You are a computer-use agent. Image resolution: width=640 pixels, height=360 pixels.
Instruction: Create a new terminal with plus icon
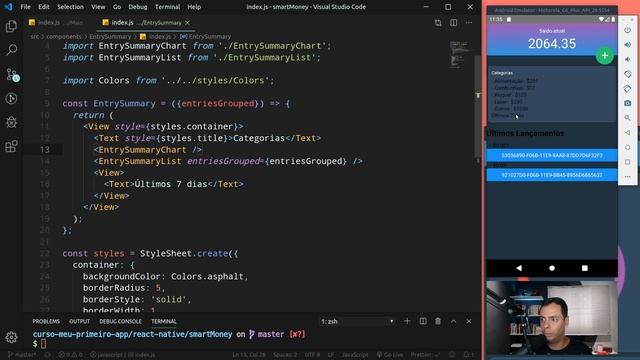coord(407,321)
